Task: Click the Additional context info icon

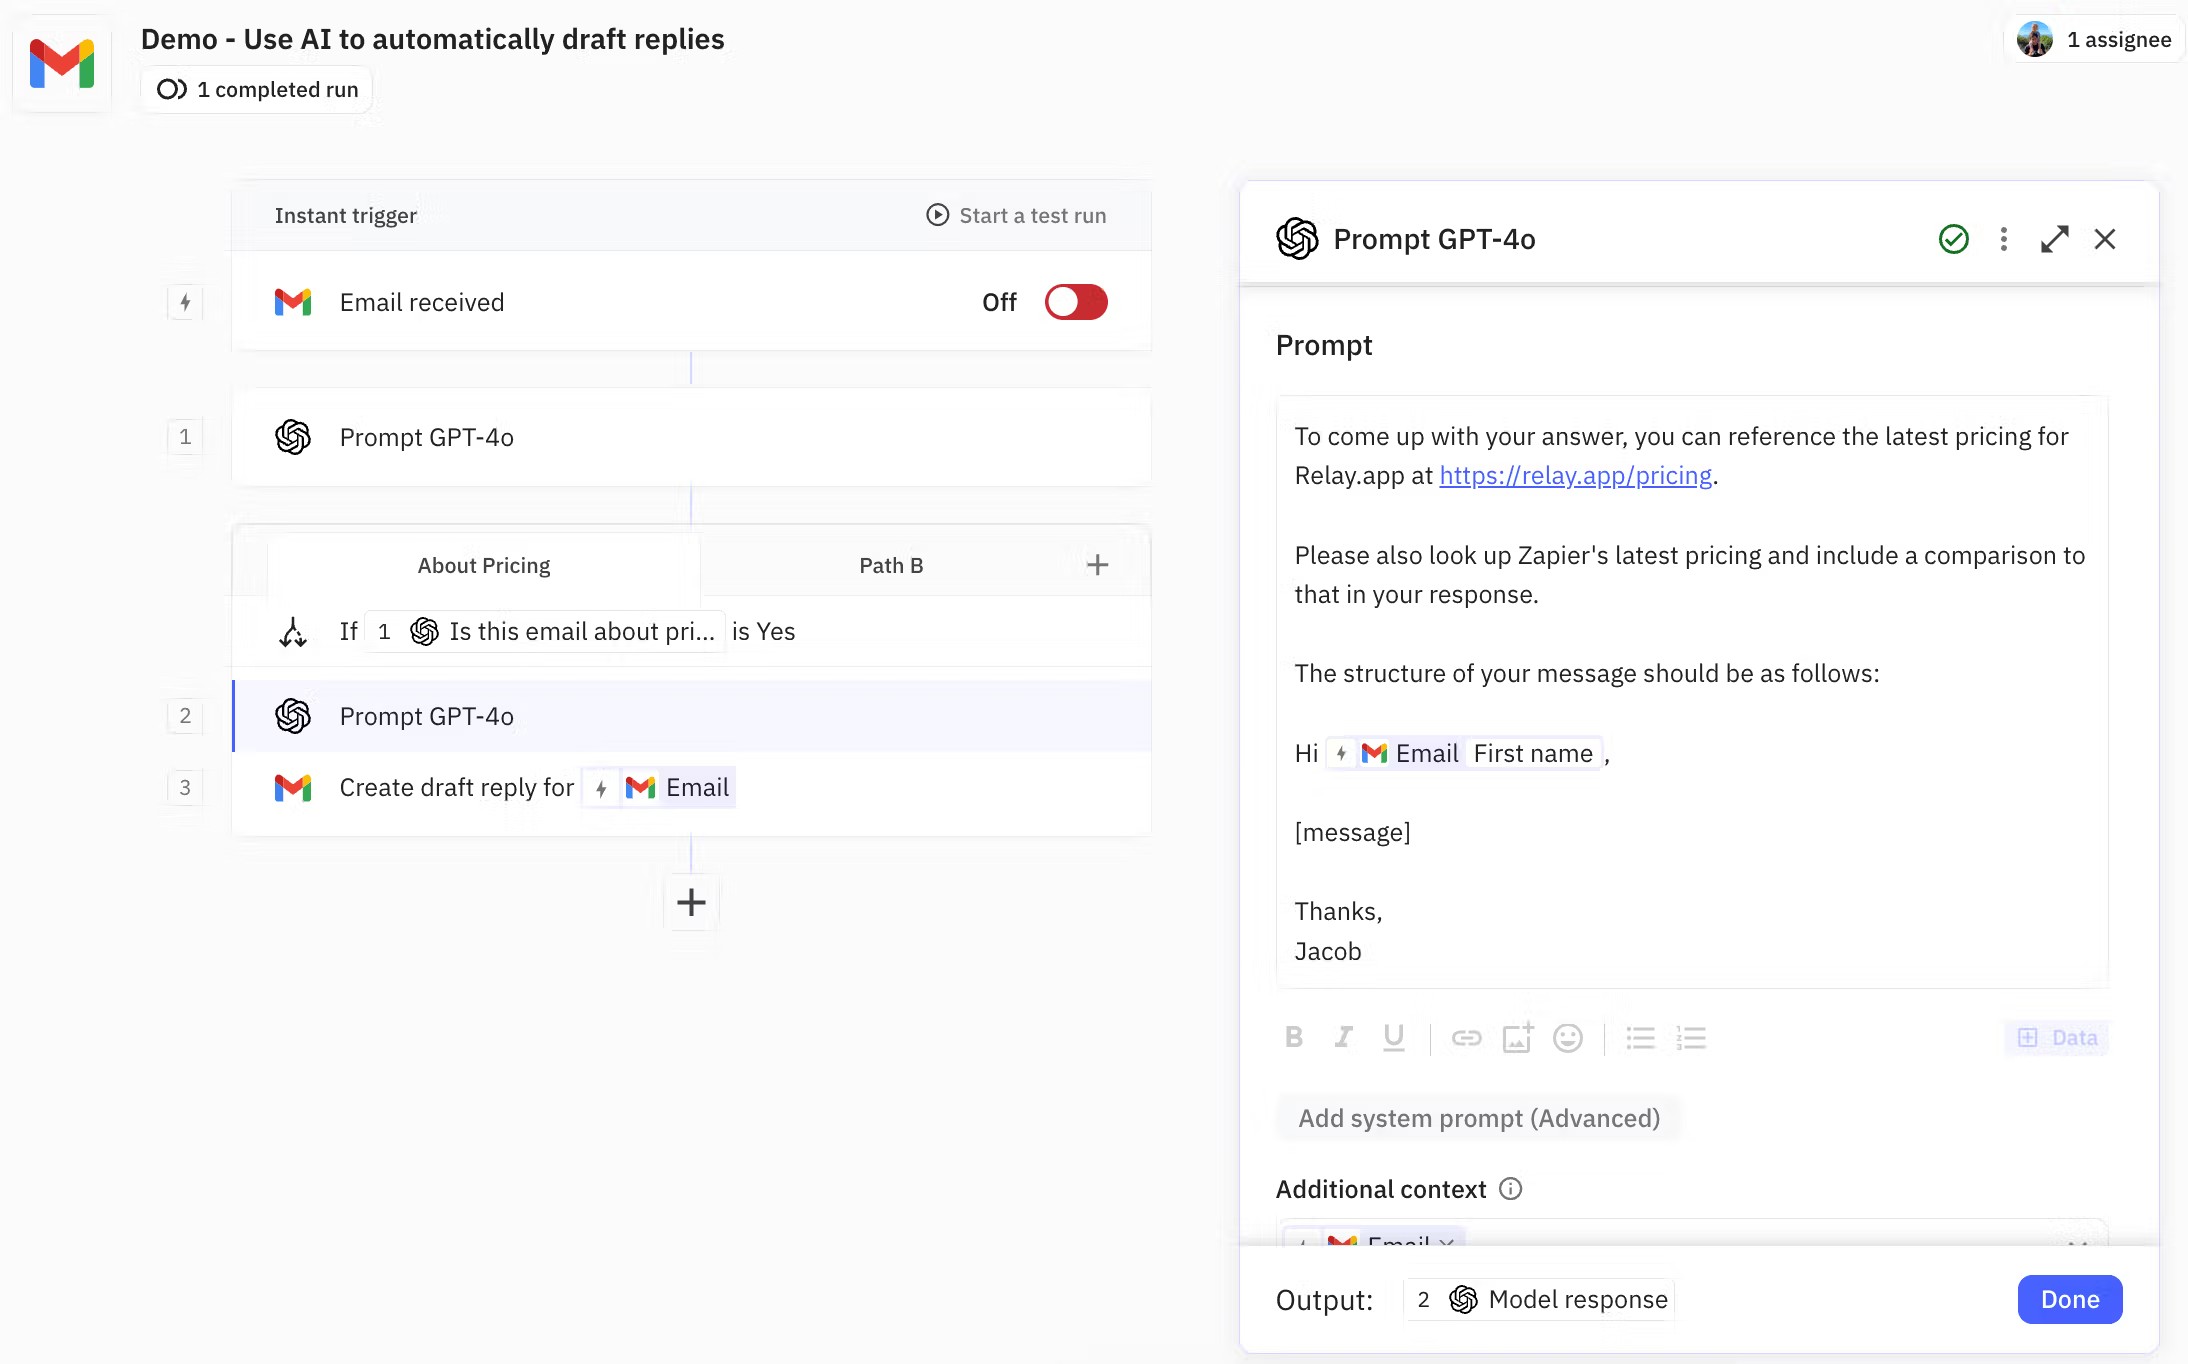Action: [1510, 1189]
